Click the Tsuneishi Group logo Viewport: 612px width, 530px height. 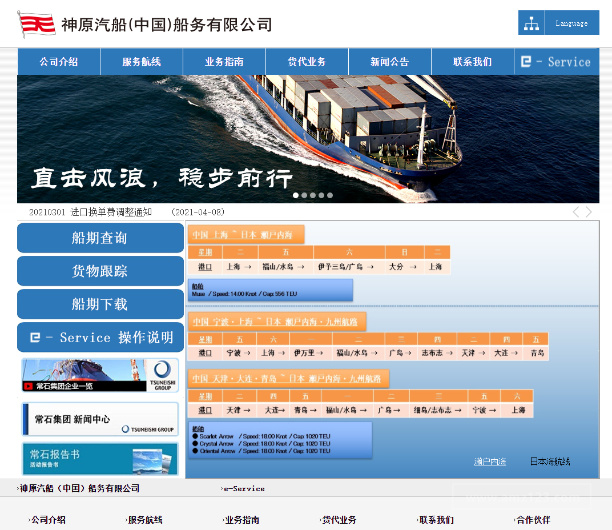[x=162, y=375]
